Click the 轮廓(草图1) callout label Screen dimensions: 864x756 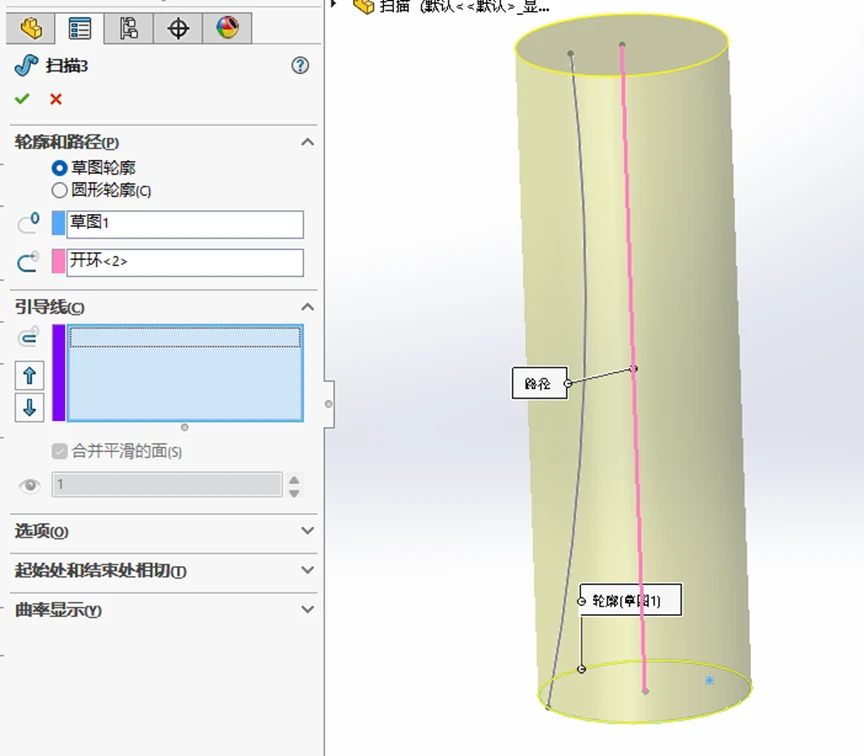pos(630,600)
